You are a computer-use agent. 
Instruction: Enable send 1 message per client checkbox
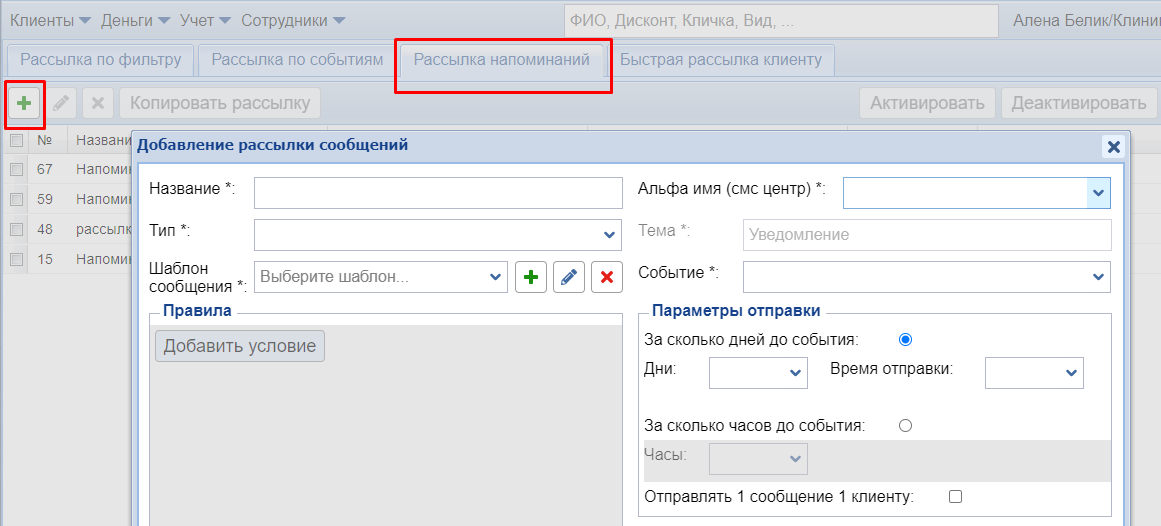(955, 496)
